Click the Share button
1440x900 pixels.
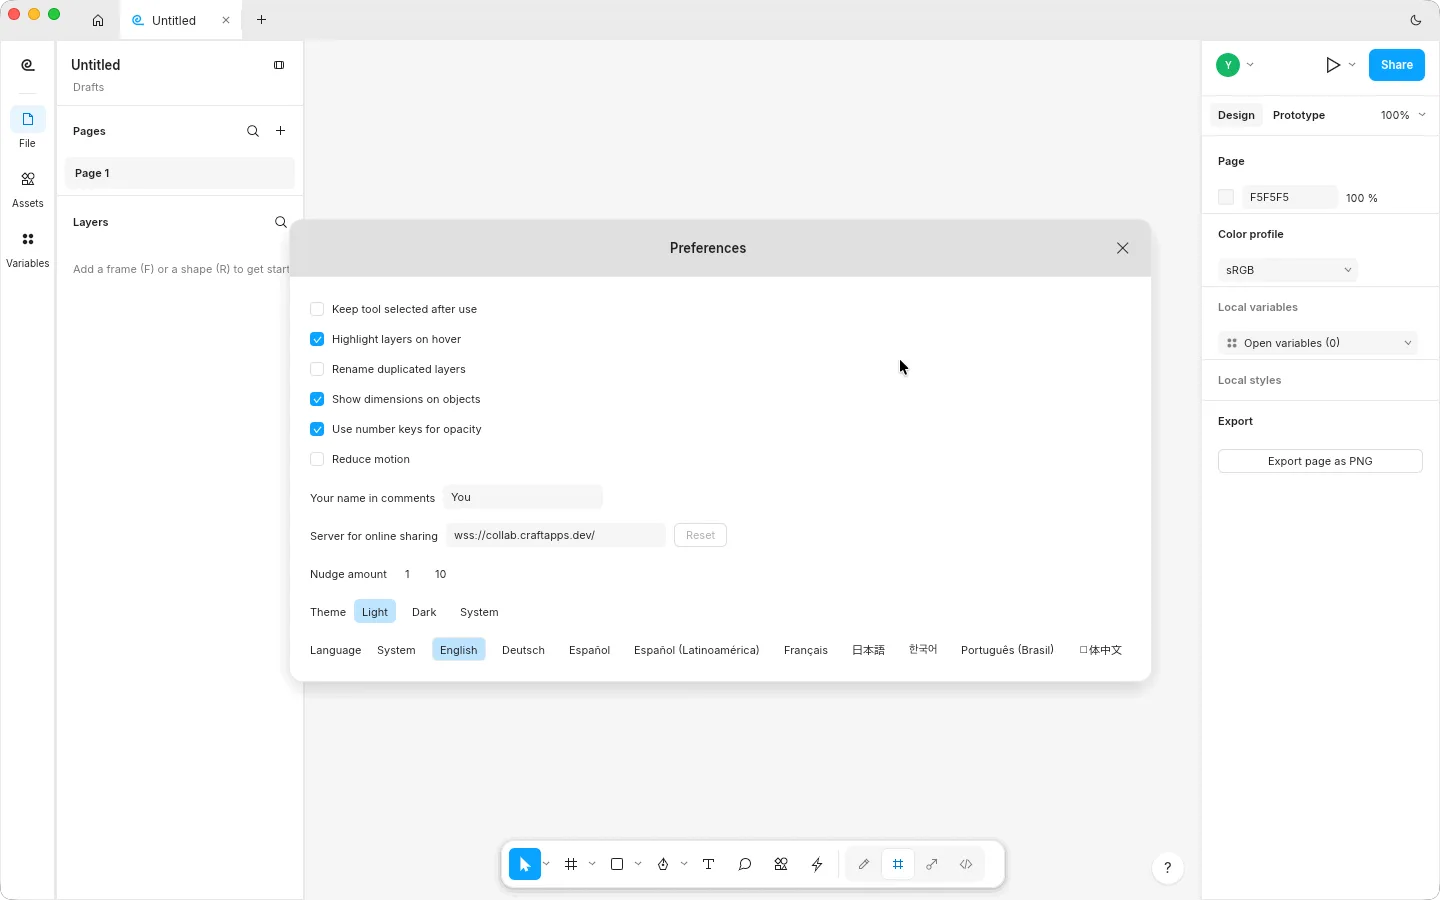click(1397, 65)
